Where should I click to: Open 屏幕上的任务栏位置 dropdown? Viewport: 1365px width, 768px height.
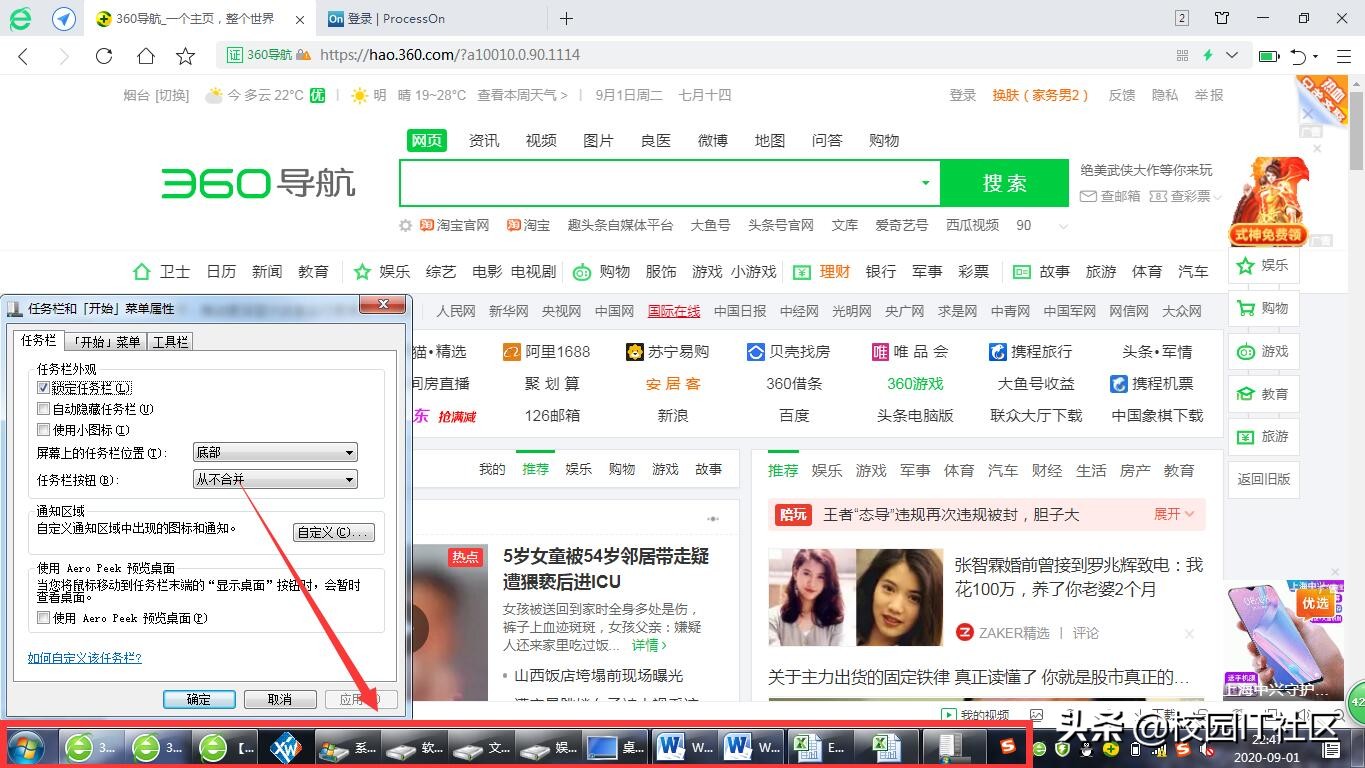point(275,453)
